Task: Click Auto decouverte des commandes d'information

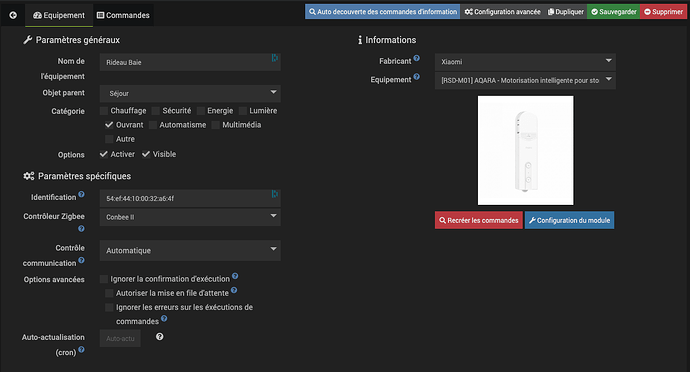Action: coord(382,12)
